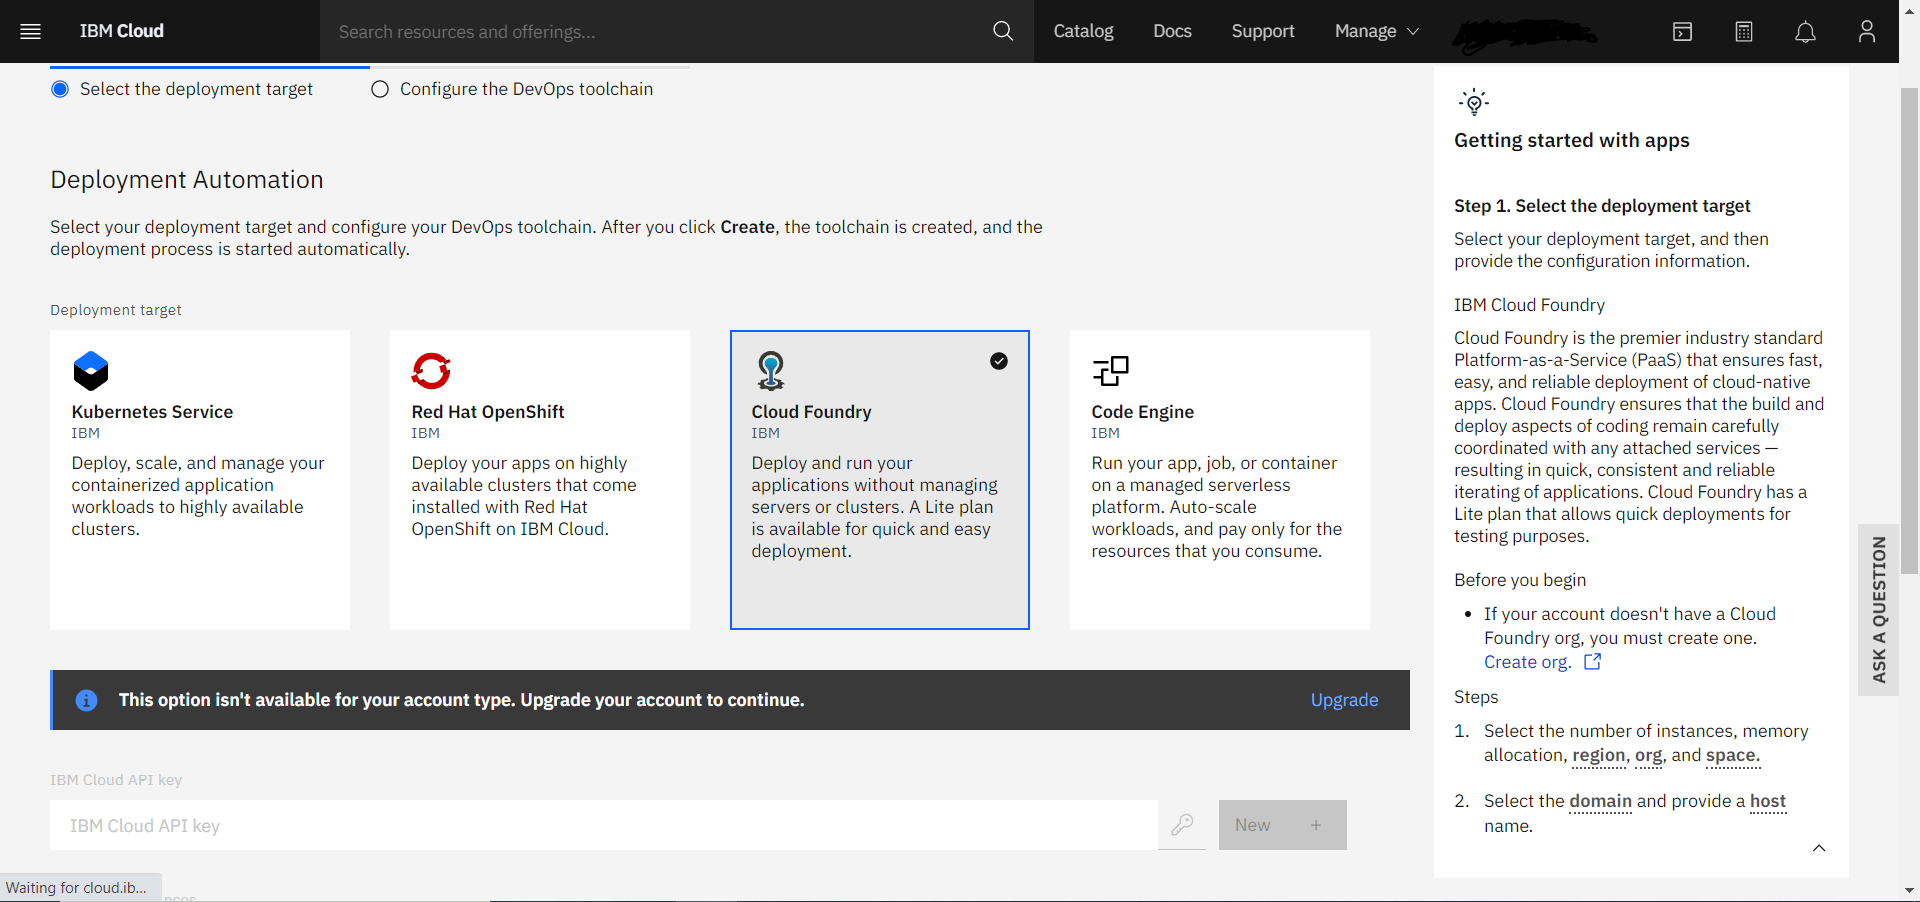
Task: Choose the Code Engine deployment card
Action: (1220, 480)
